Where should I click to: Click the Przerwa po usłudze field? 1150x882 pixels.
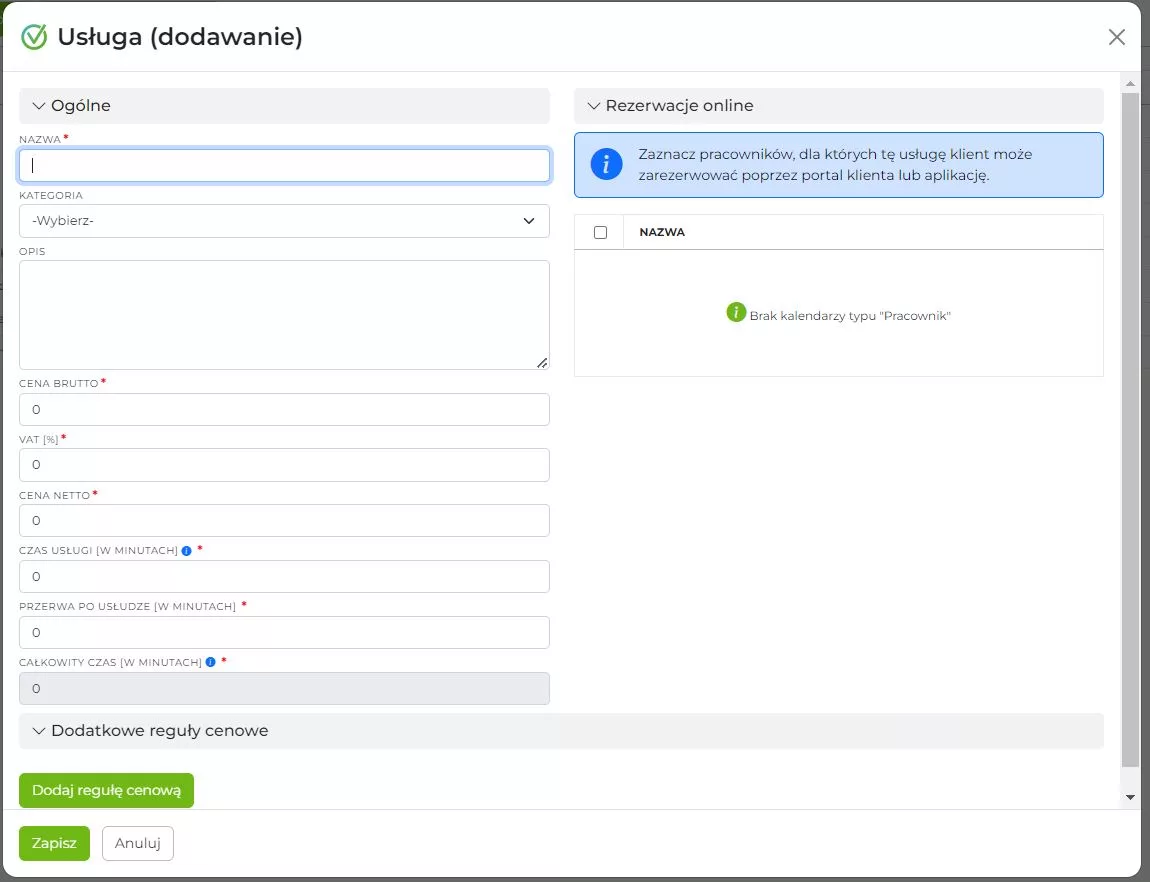(284, 633)
